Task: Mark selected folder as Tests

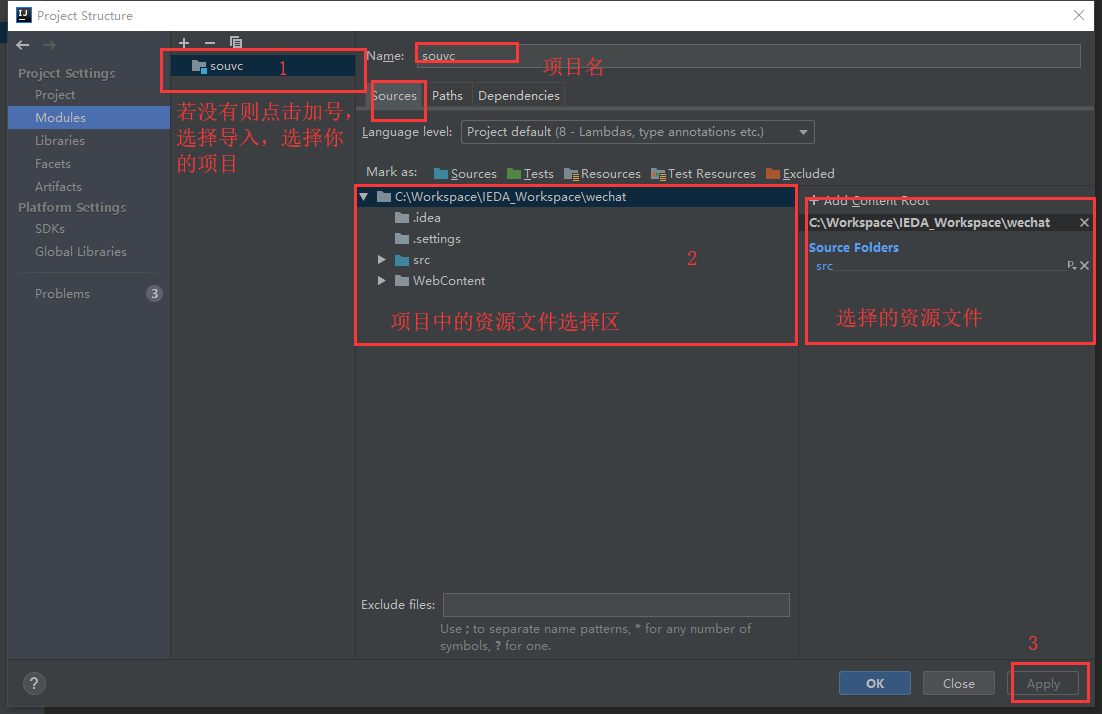Action: coord(531,174)
